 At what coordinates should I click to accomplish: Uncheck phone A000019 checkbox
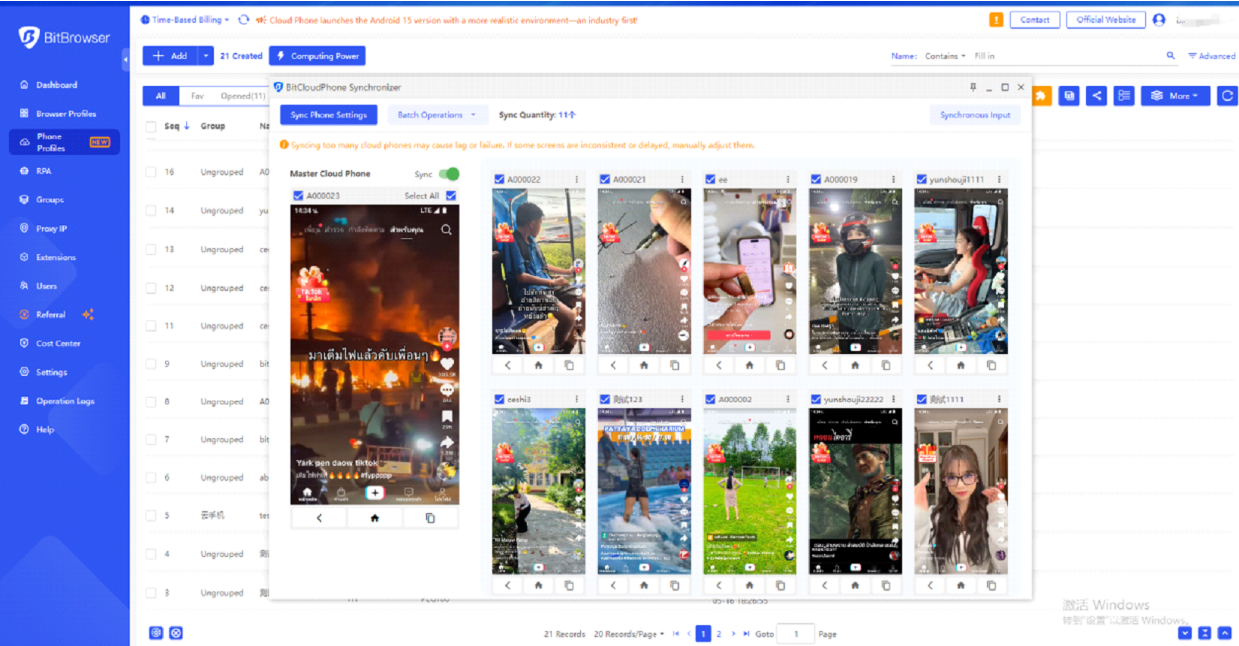tap(816, 179)
